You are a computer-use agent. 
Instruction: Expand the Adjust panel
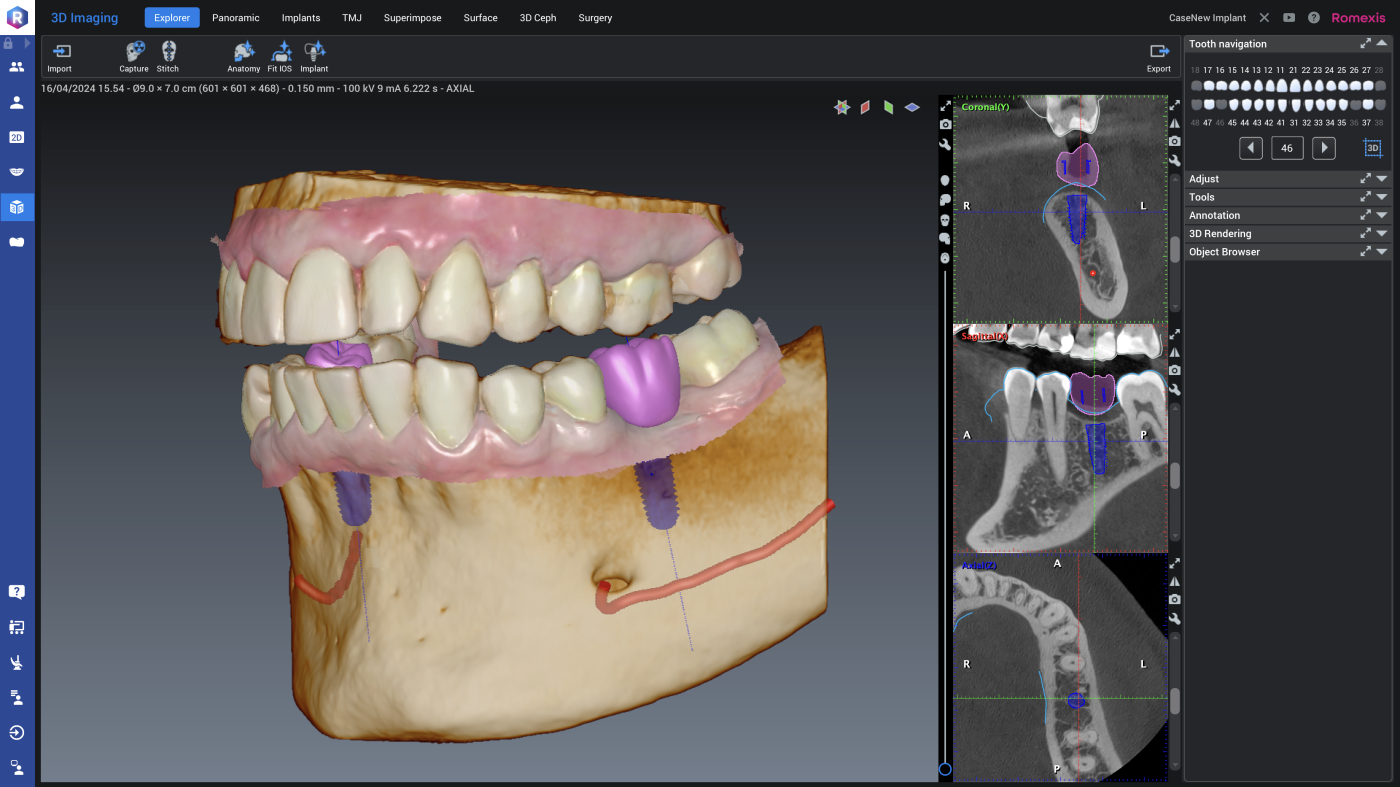pyautogui.click(x=1381, y=179)
